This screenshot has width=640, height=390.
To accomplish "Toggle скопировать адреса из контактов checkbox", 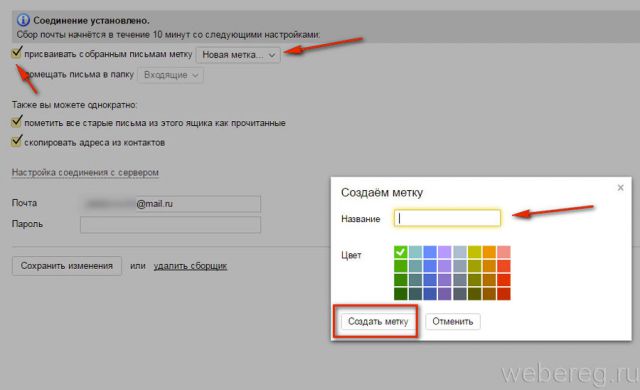I will tap(16, 141).
